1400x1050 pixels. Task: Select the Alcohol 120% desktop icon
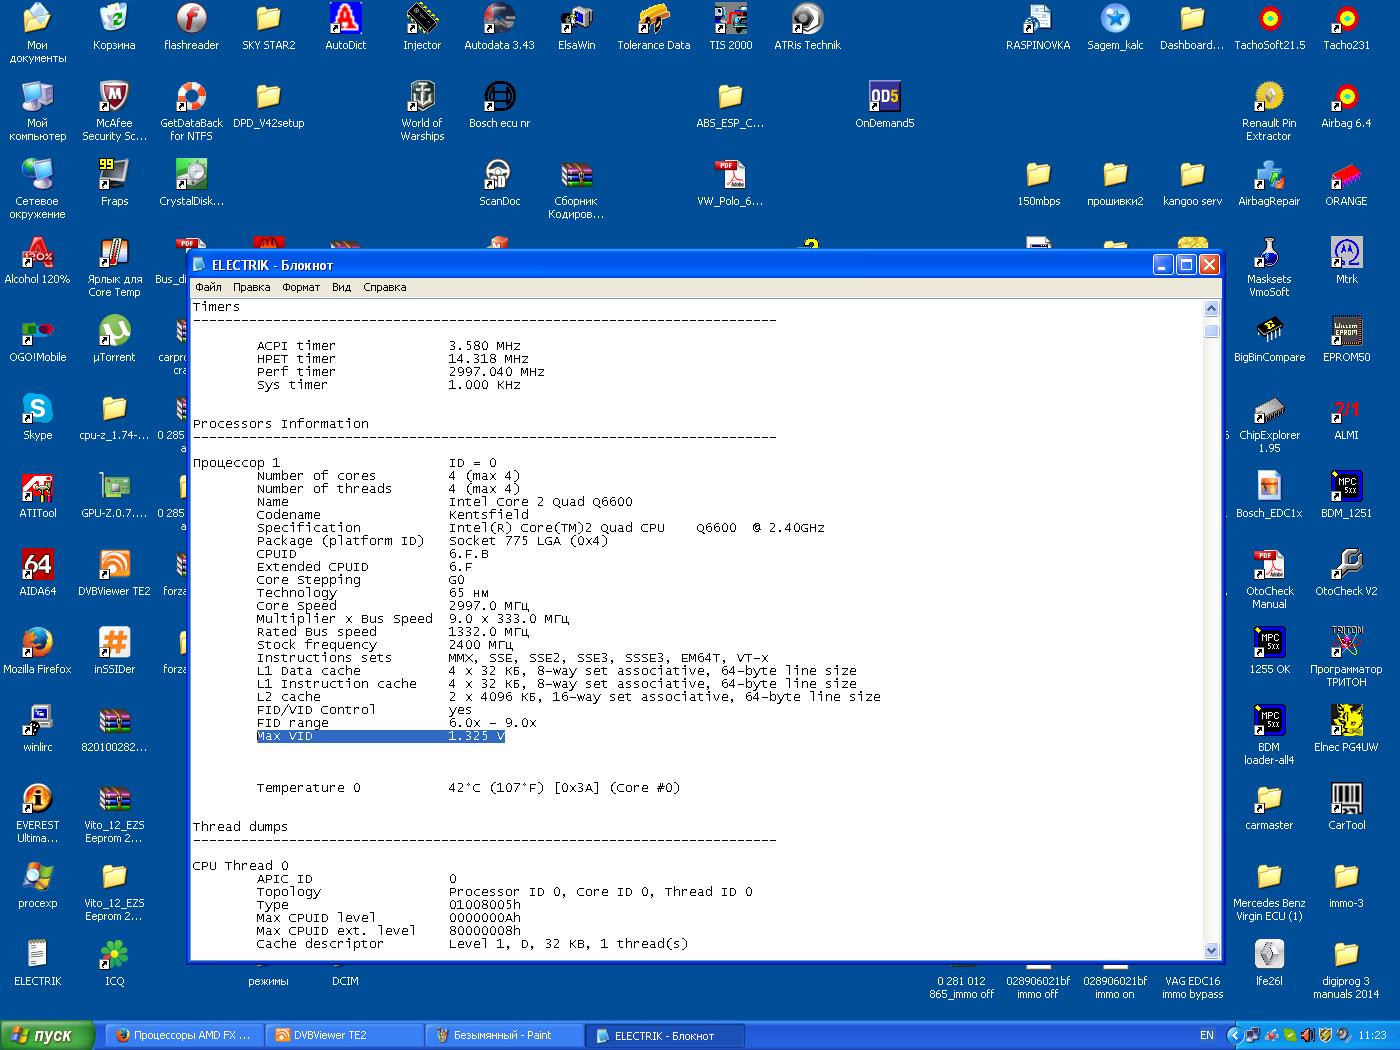[x=37, y=261]
